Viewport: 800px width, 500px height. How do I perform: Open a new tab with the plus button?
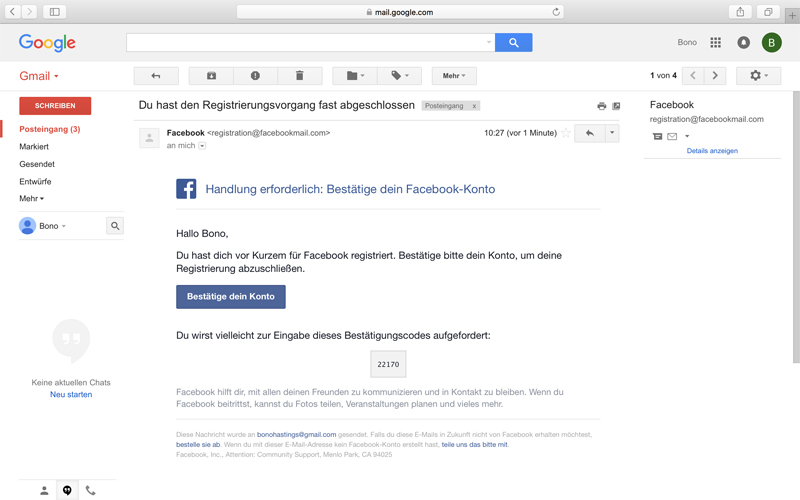click(792, 15)
